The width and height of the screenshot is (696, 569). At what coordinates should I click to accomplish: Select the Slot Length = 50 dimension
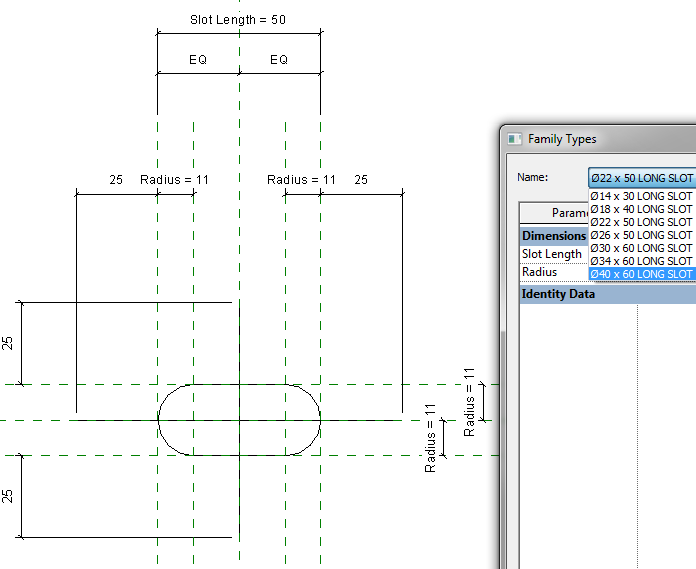(238, 20)
